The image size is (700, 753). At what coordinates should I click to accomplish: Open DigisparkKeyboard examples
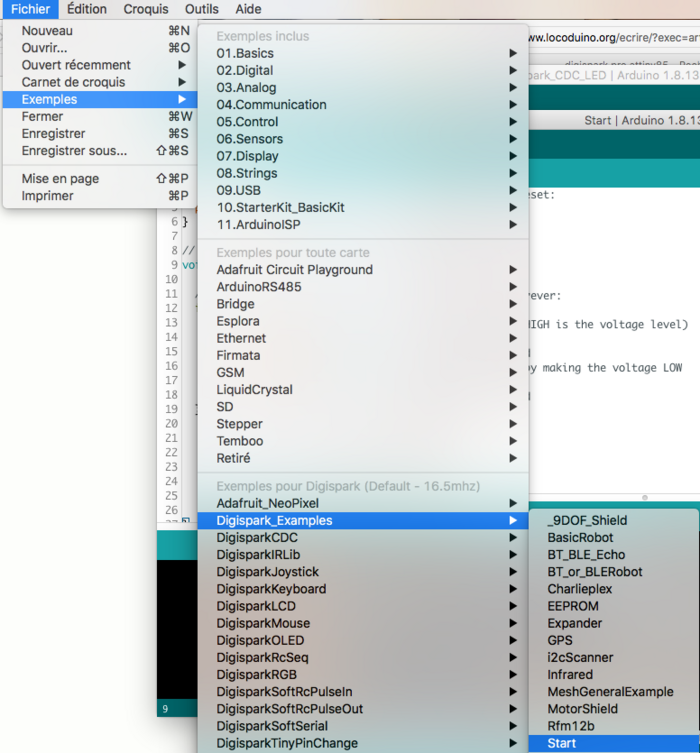[363, 589]
